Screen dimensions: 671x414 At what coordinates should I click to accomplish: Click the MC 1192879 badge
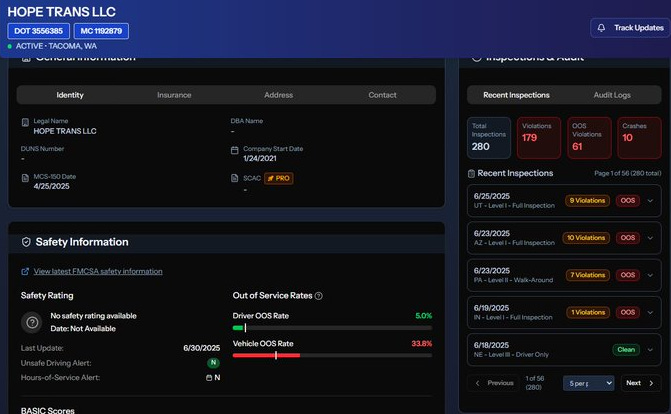point(101,31)
